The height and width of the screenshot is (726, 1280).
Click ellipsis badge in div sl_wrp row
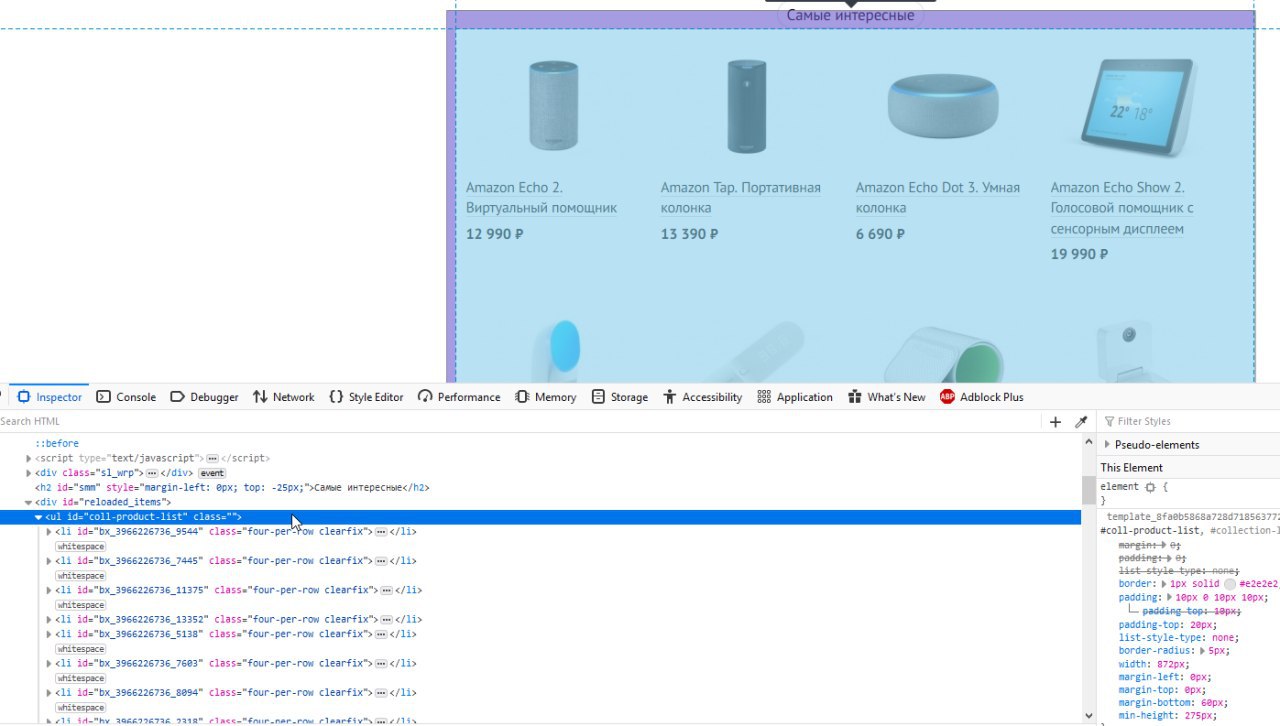pyautogui.click(x=152, y=473)
